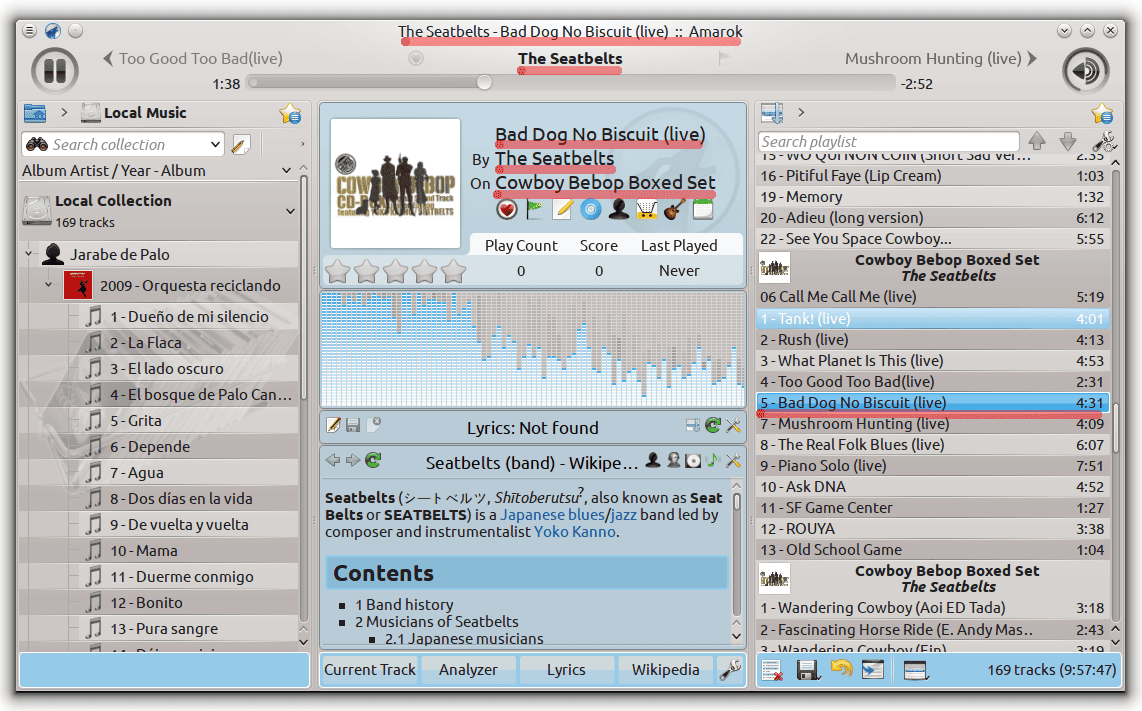Viewport: 1142px width, 711px height.
Task: Expand hidden collection toolbar items chevron
Action: tap(302, 144)
